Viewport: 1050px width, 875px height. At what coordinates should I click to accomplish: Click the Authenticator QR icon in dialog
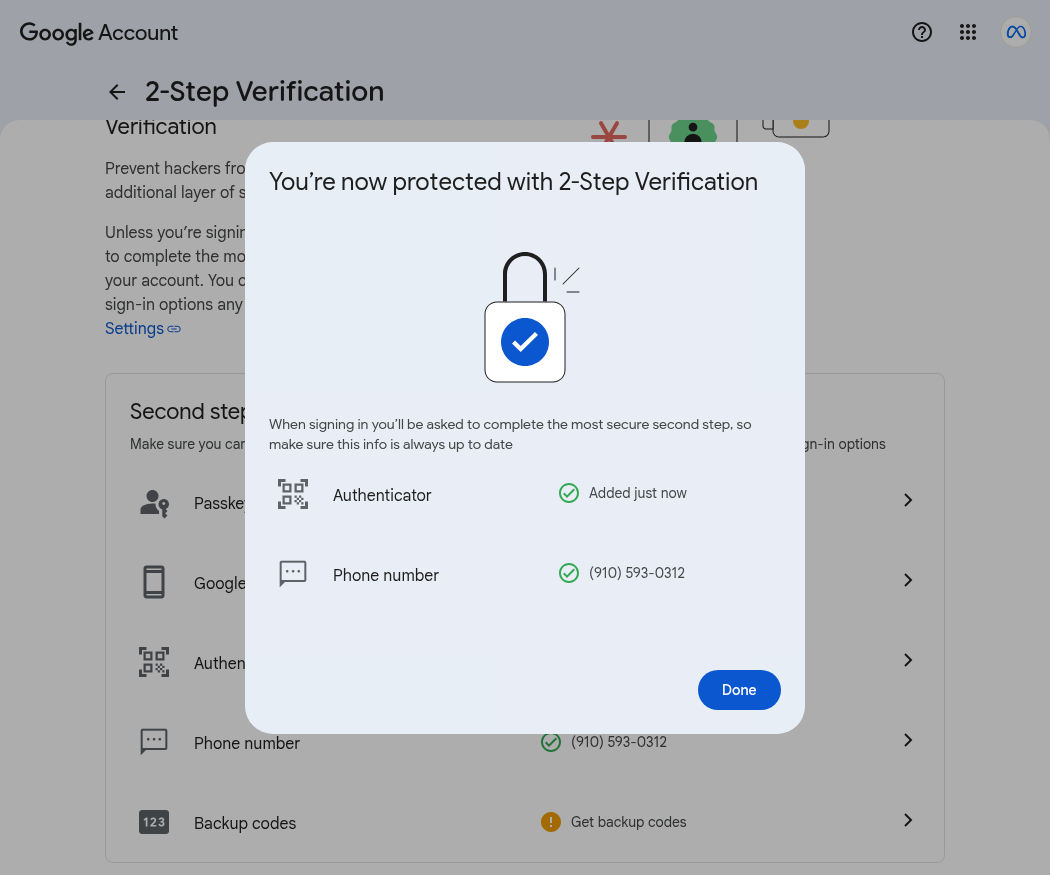point(293,494)
